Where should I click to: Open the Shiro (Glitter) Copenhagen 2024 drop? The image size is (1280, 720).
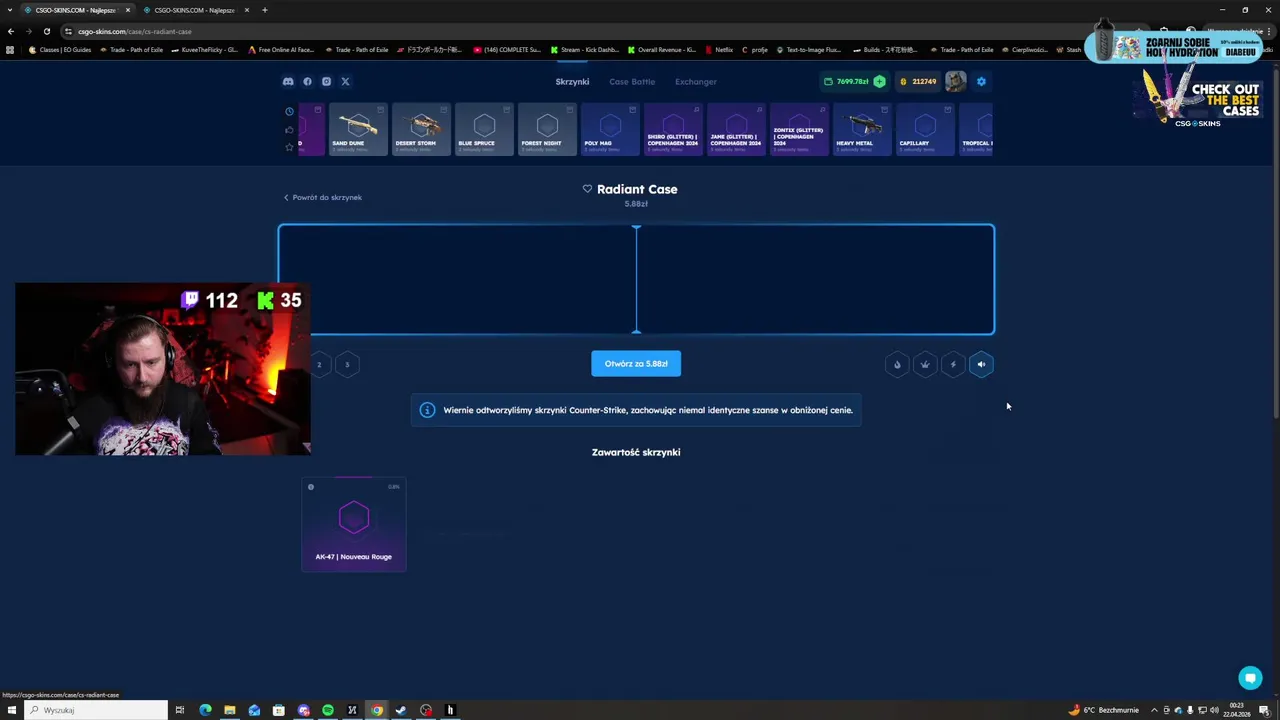[673, 129]
